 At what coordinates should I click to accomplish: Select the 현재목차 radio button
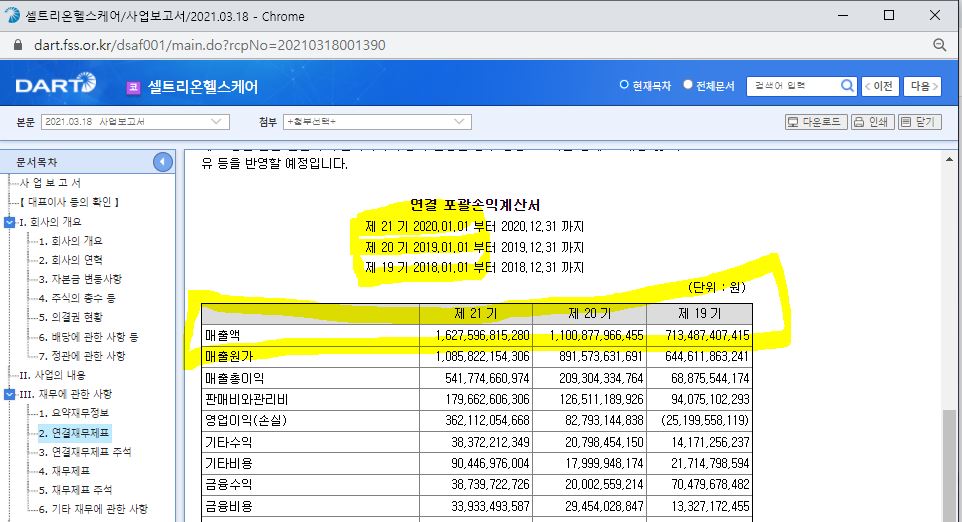(624, 85)
